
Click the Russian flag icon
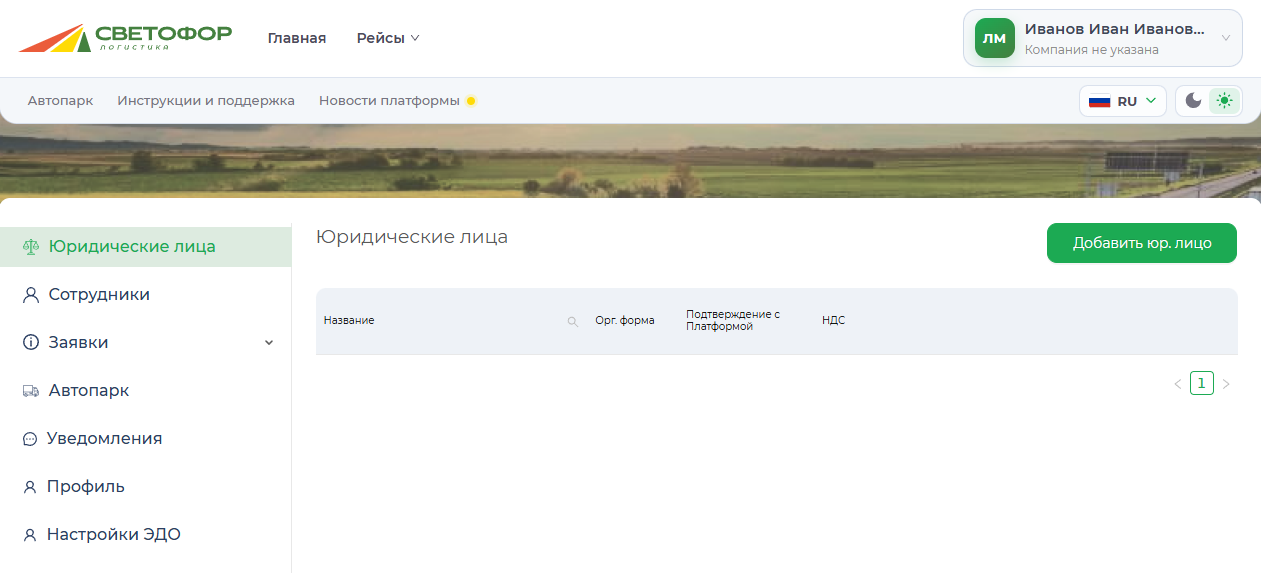(x=1100, y=101)
